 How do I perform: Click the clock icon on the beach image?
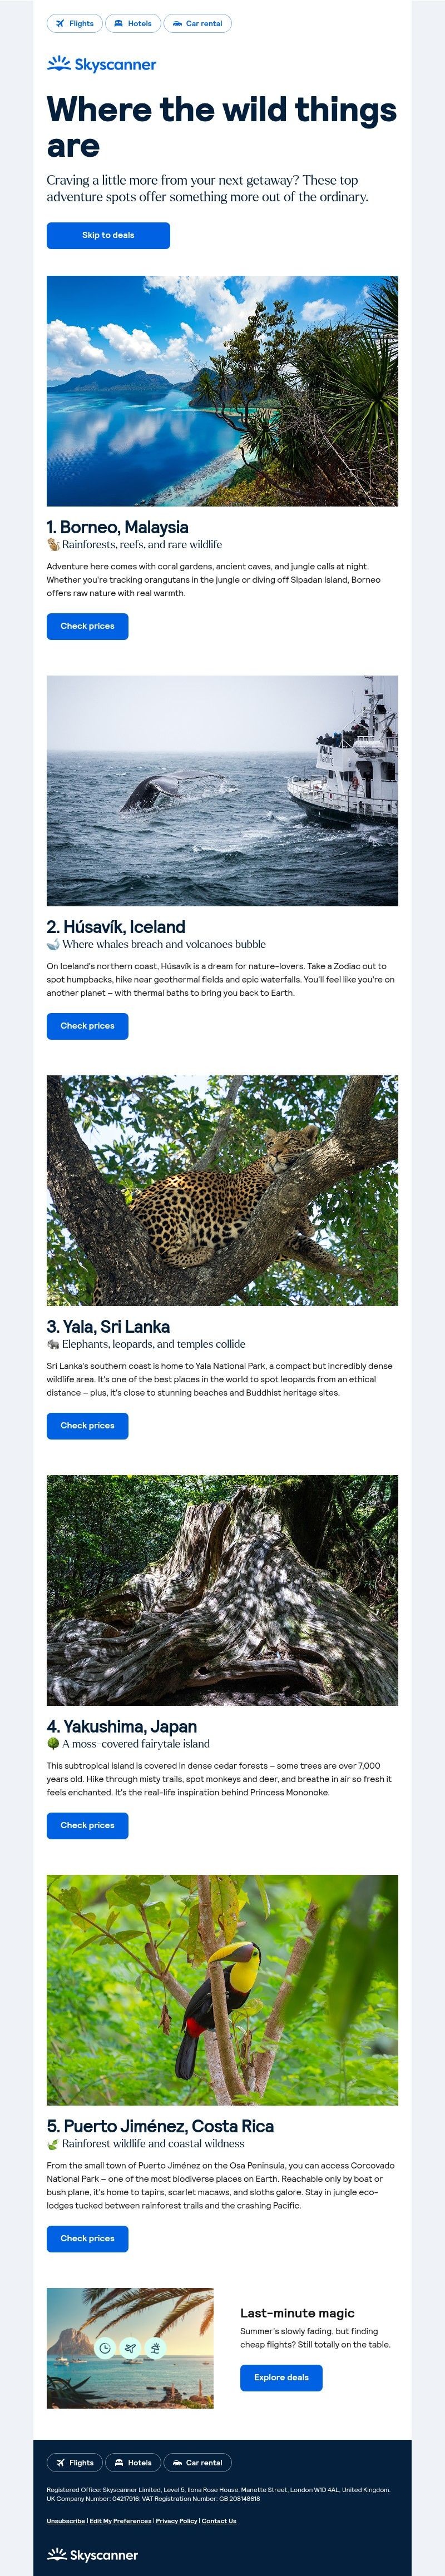(105, 2348)
